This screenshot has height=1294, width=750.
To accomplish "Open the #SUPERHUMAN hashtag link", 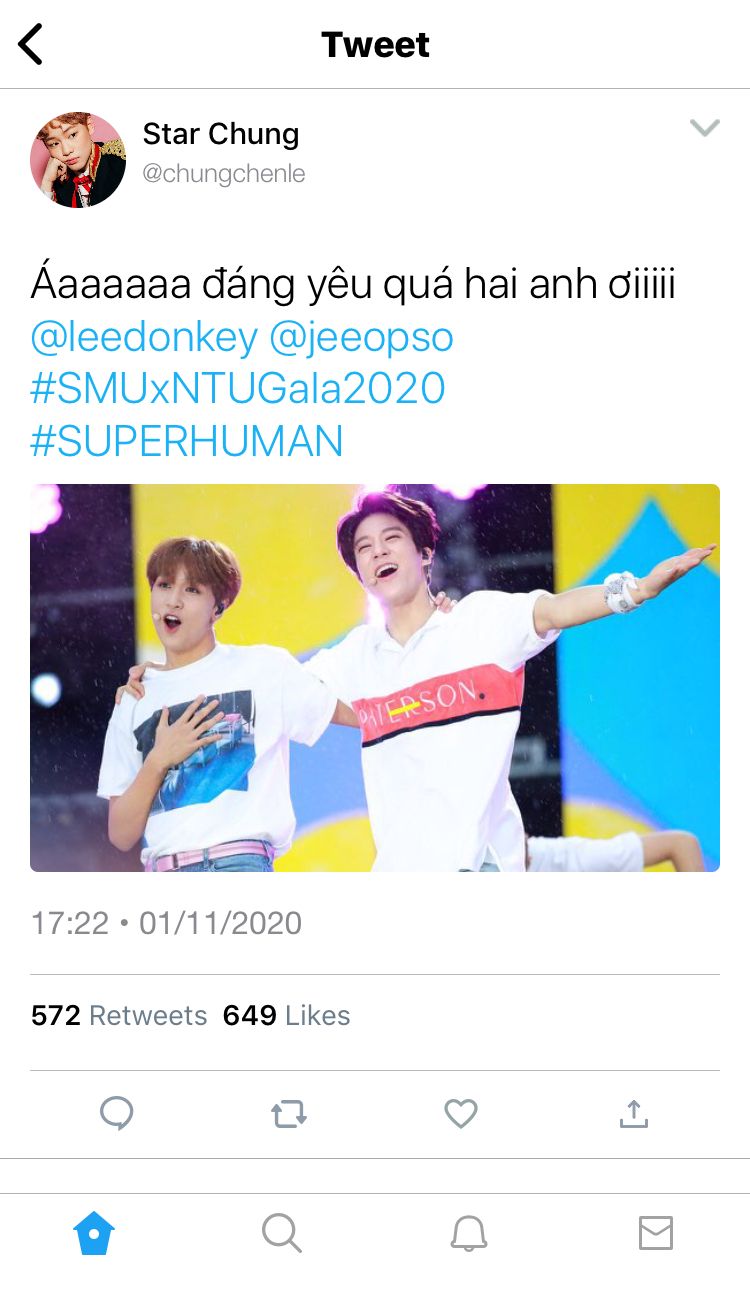I will pyautogui.click(x=187, y=441).
